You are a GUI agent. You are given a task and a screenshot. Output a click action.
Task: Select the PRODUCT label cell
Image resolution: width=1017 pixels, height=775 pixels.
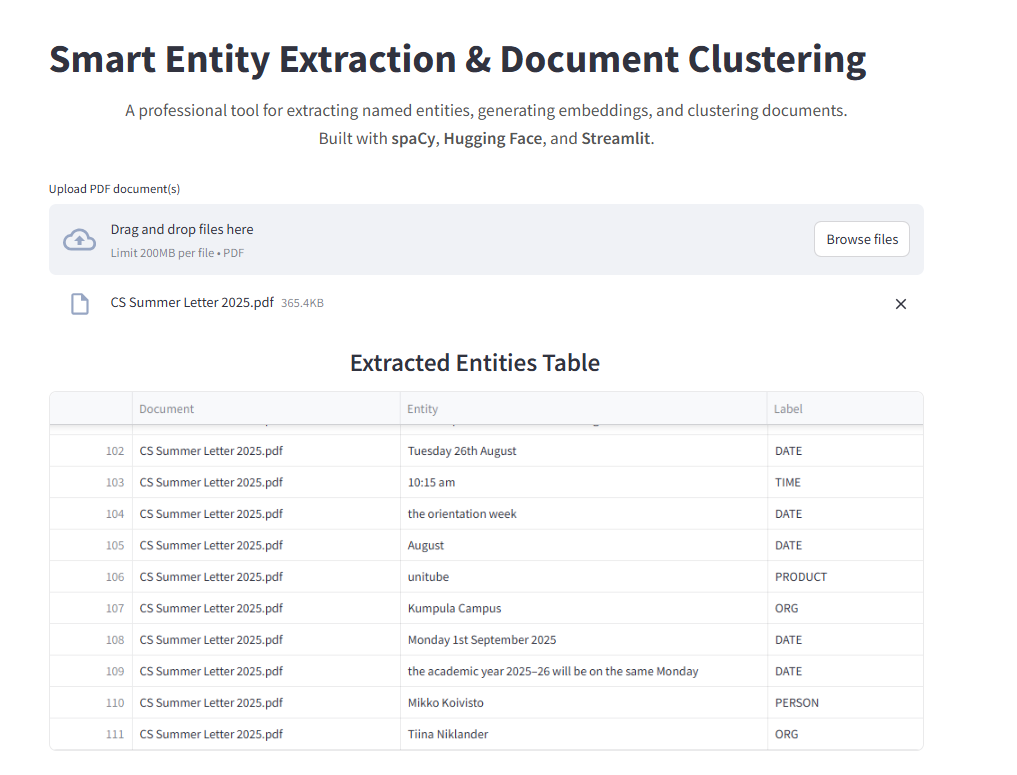pos(844,577)
